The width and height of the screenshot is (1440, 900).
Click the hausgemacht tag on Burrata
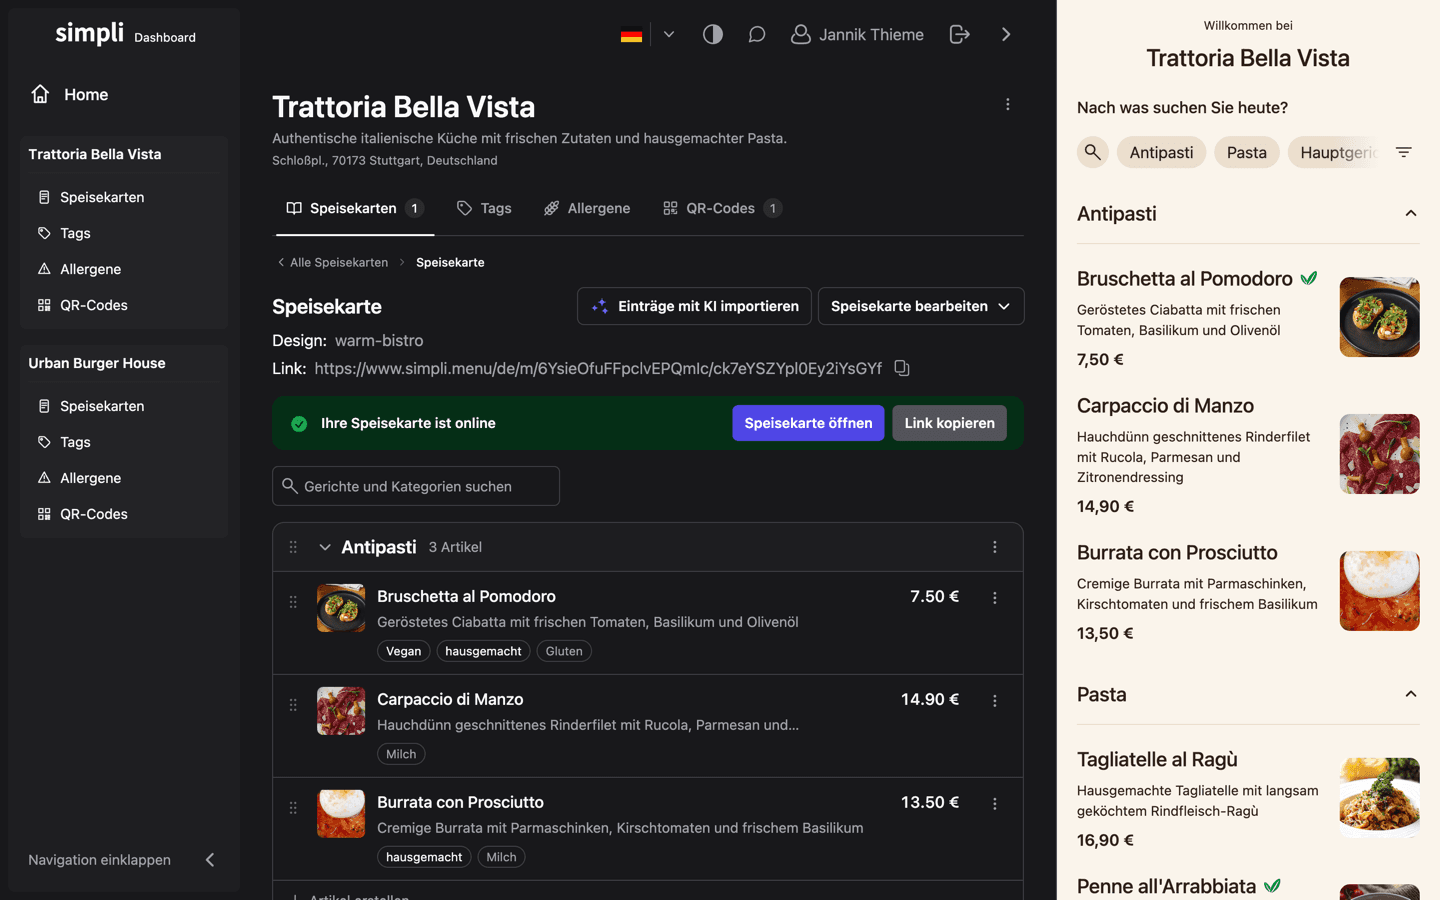coord(424,857)
